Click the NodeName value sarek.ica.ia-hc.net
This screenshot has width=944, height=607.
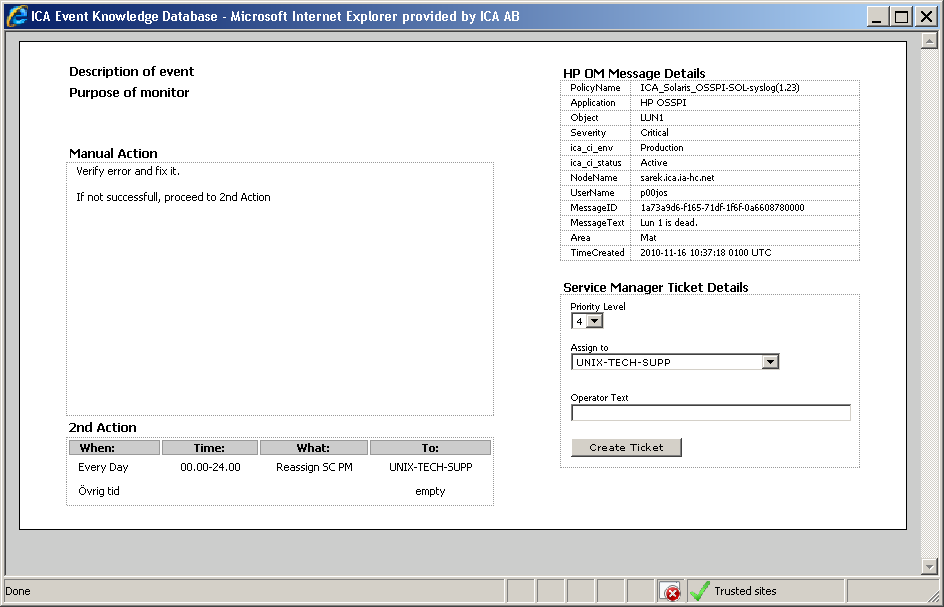click(x=677, y=178)
